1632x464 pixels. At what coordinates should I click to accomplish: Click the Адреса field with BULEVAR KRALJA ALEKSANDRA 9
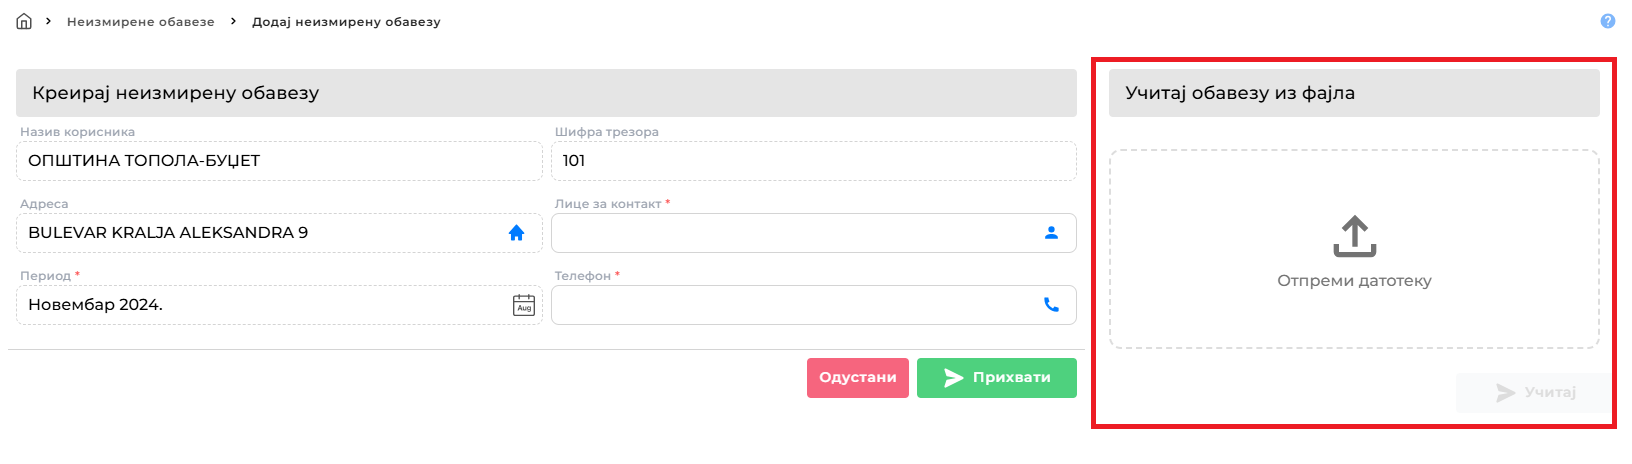point(279,233)
